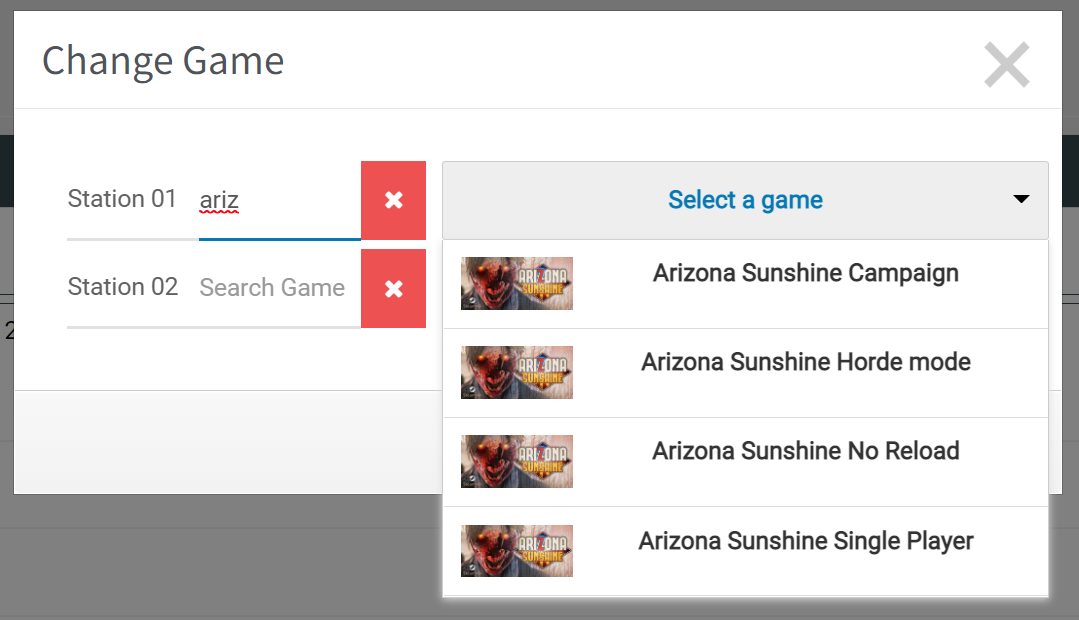Clear Station 02 with red X button
This screenshot has width=1079, height=620.
(x=393, y=288)
